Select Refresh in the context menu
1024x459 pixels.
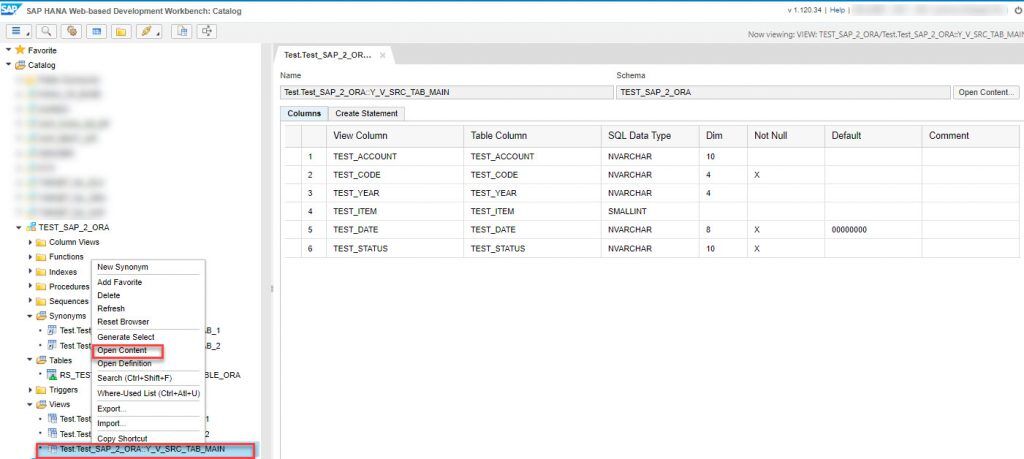pos(111,308)
